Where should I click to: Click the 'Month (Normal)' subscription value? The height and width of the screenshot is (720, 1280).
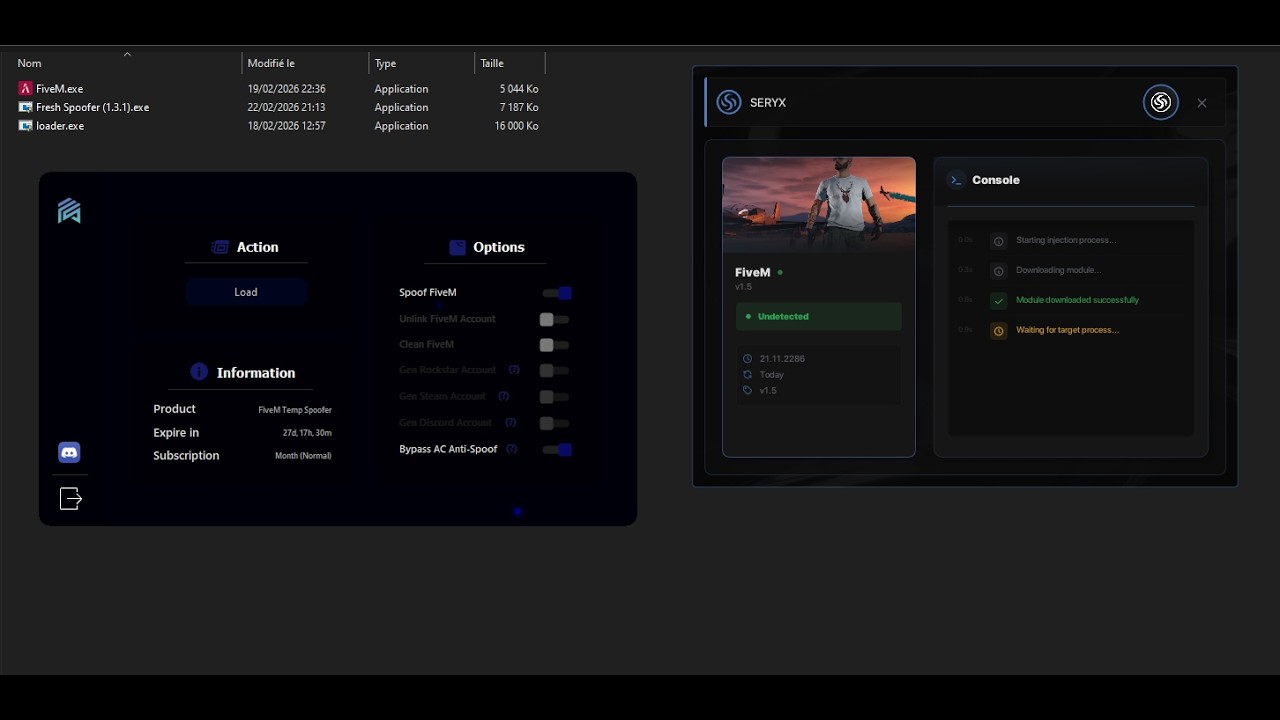pos(303,456)
